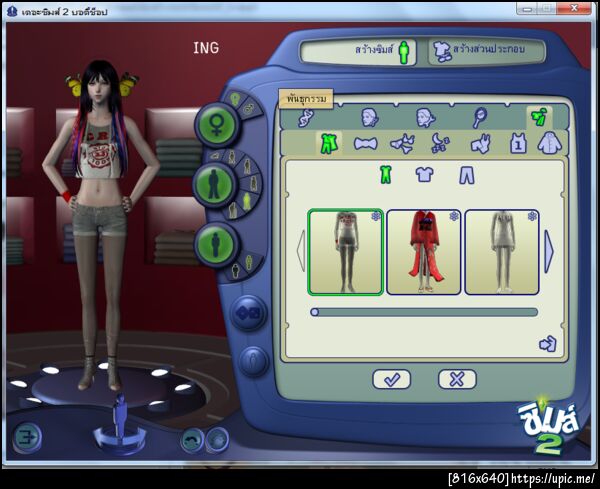Select the winter coat outerwear category
The image size is (600, 489).
549,143
